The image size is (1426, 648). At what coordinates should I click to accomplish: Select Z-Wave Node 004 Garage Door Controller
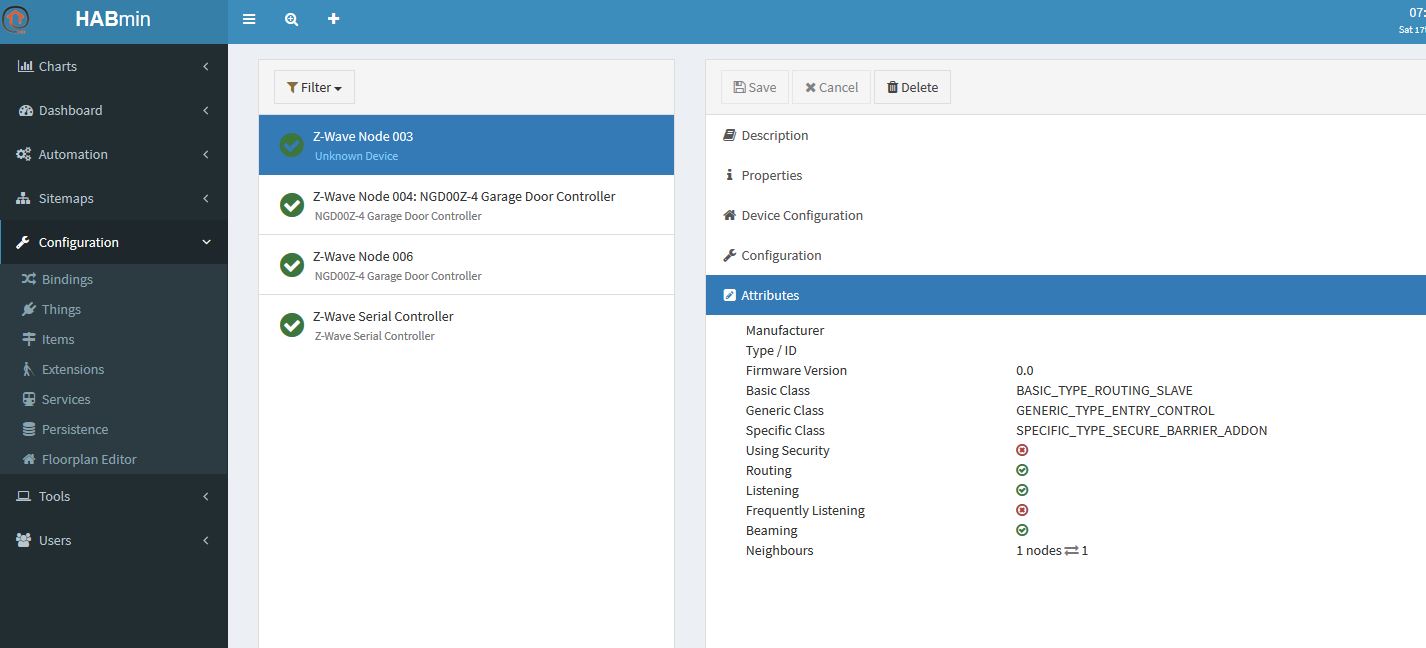point(464,204)
